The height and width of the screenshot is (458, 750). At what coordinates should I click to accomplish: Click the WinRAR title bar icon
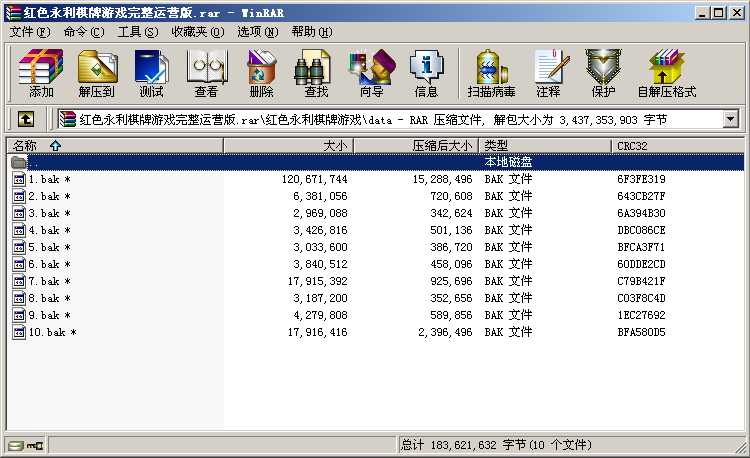13,12
